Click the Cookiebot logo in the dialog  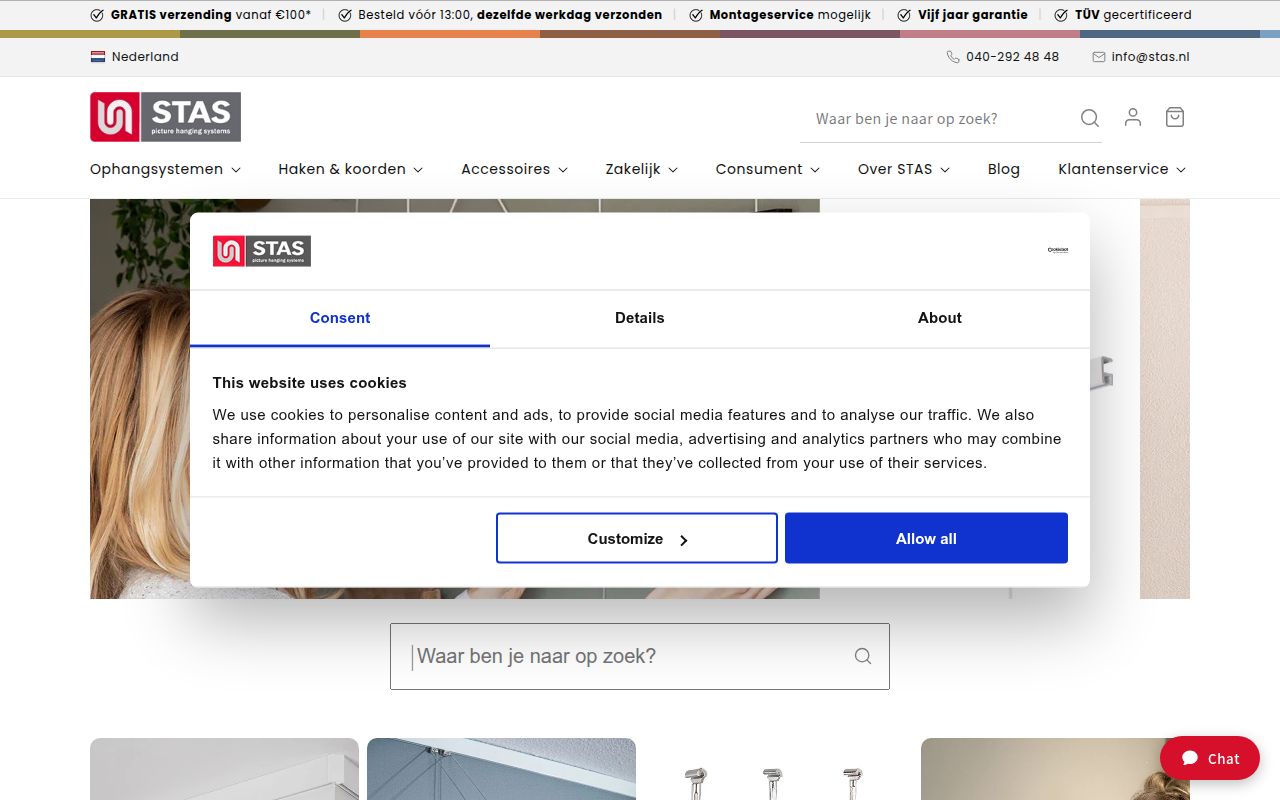(x=1058, y=250)
